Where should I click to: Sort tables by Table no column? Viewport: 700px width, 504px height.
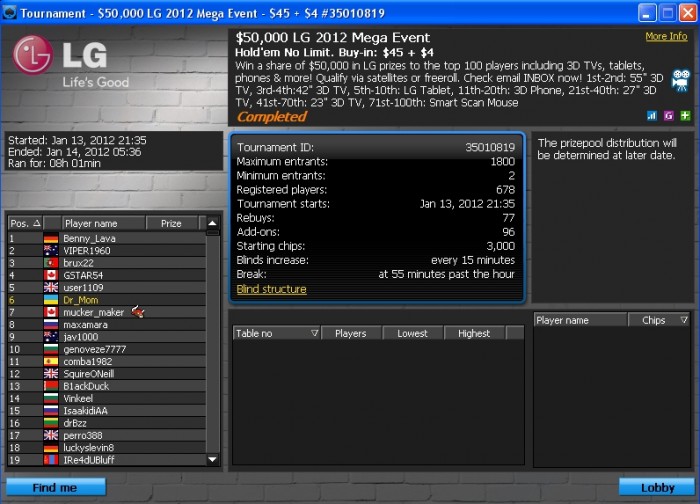[276, 333]
